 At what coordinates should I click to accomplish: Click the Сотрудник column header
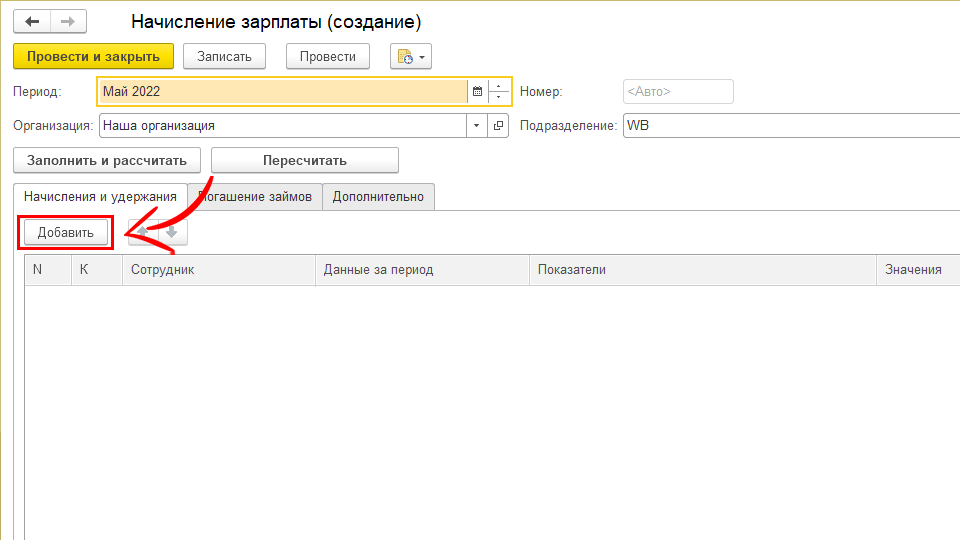219,270
